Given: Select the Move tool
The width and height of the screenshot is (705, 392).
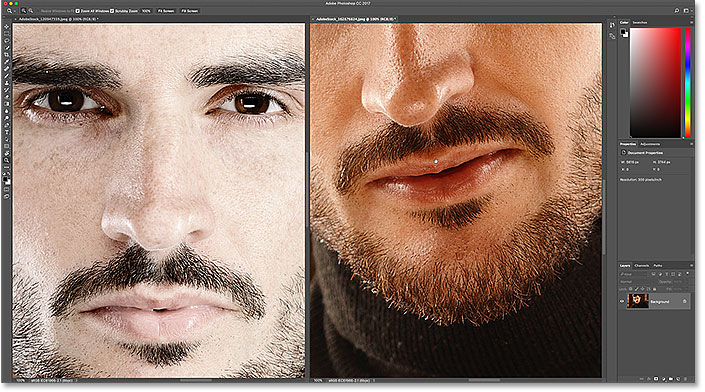Looking at the screenshot, I should point(6,27).
